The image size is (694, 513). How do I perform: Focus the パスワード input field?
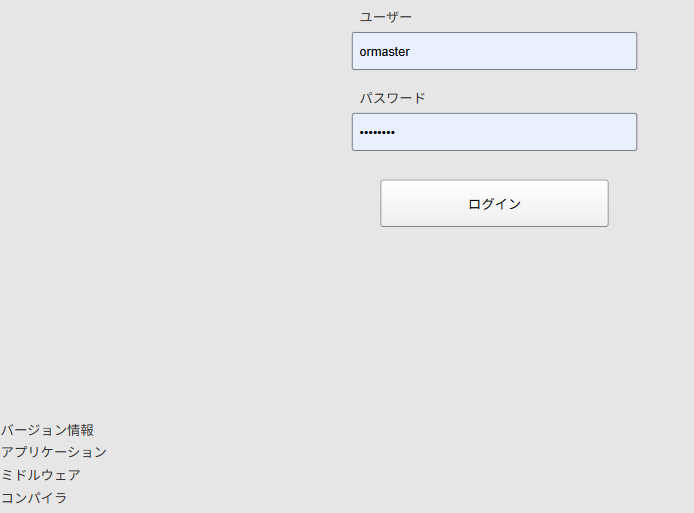(494, 132)
